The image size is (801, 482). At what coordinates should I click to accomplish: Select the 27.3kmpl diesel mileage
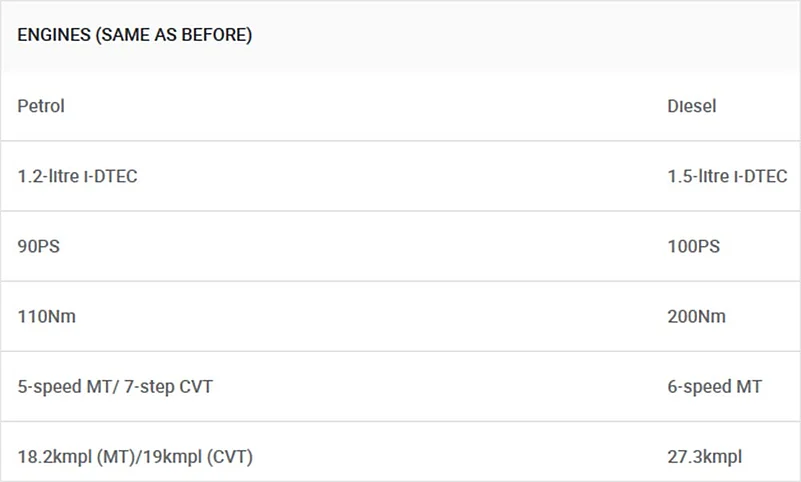705,457
